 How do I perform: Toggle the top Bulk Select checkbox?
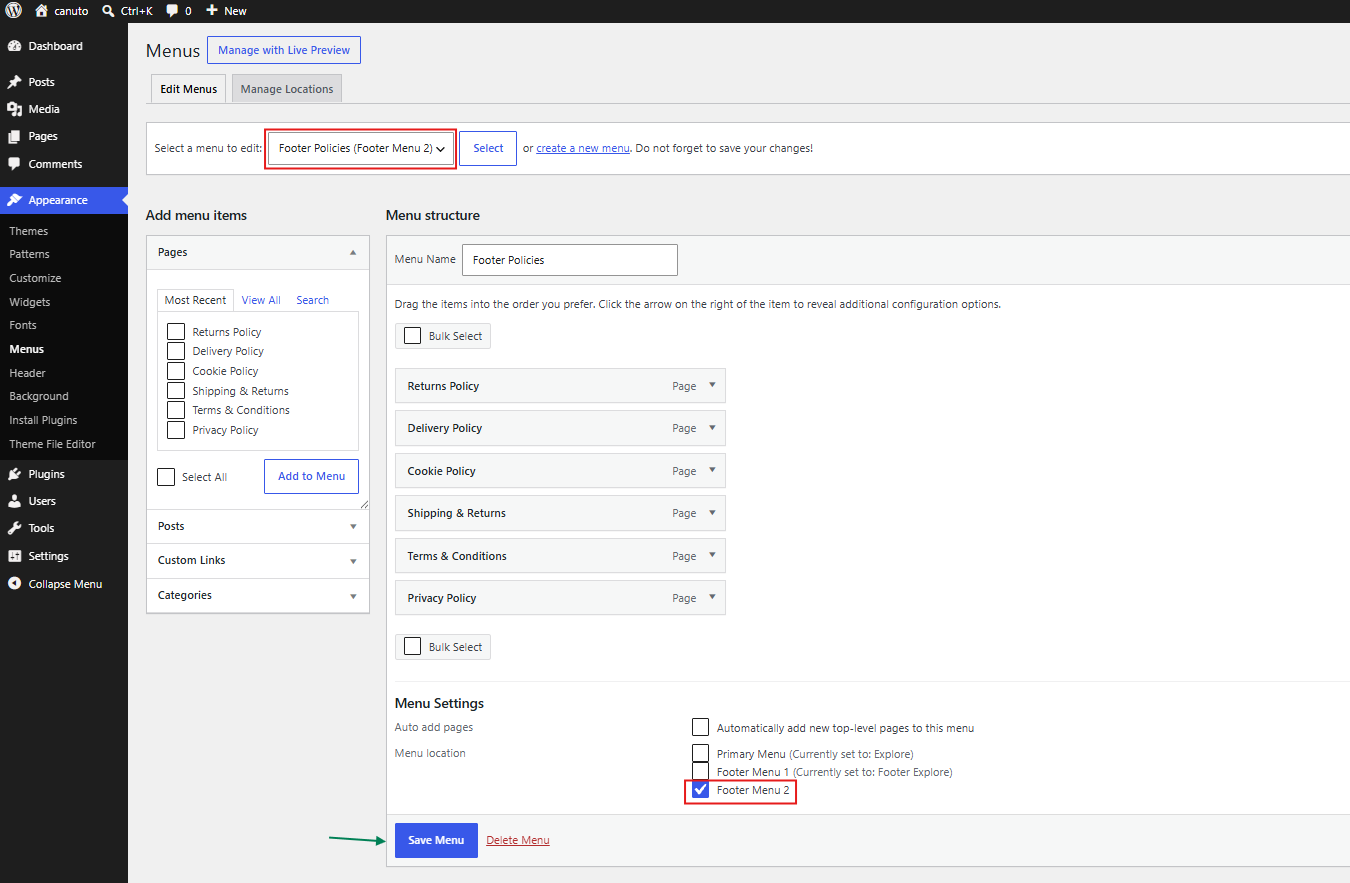[x=412, y=336]
